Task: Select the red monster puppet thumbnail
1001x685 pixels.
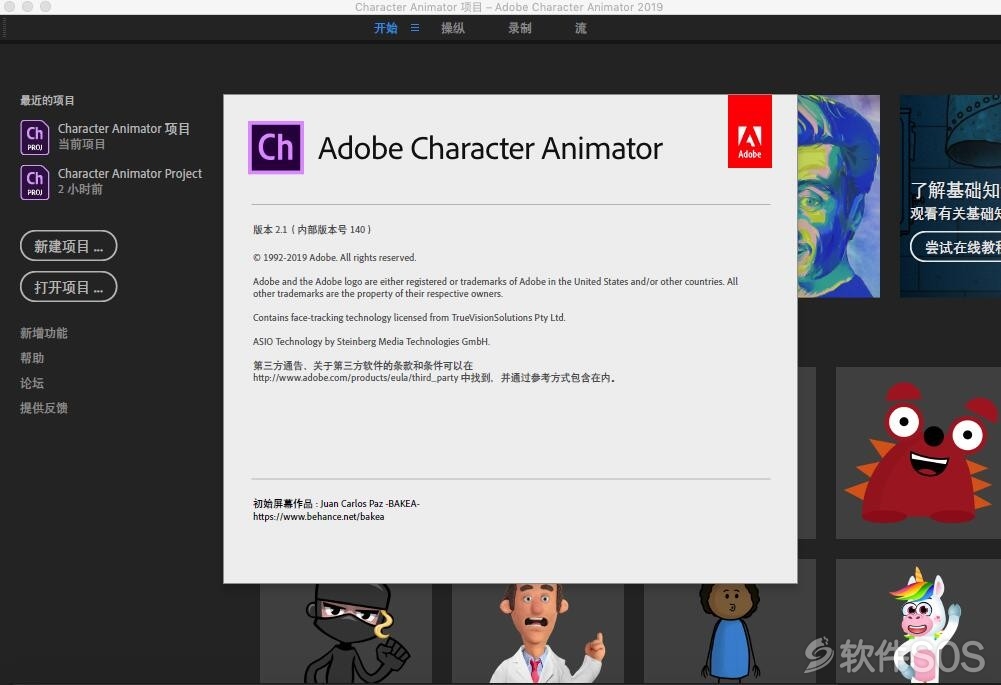Action: [x=918, y=453]
